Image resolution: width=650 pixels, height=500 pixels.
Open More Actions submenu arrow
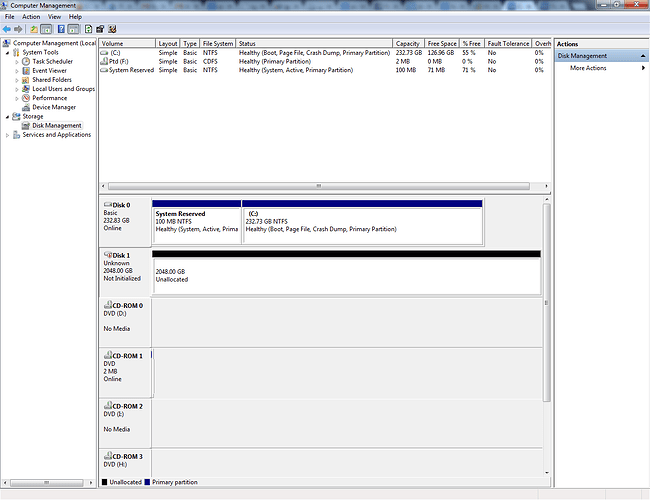point(643,68)
